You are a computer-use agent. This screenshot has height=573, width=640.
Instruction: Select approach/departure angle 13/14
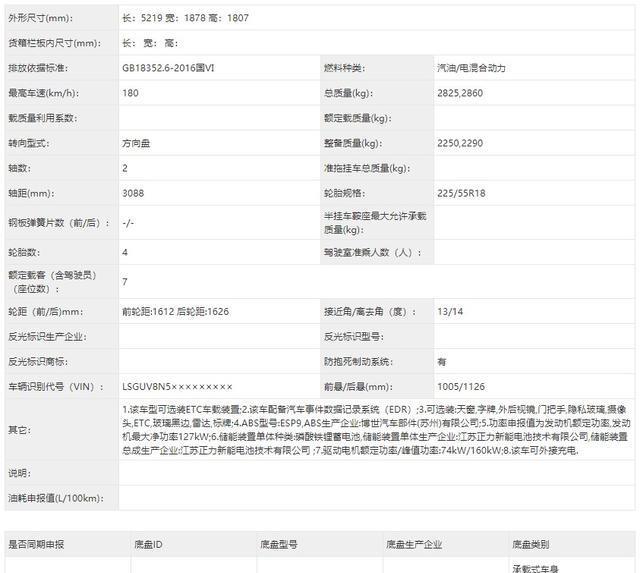click(x=450, y=311)
